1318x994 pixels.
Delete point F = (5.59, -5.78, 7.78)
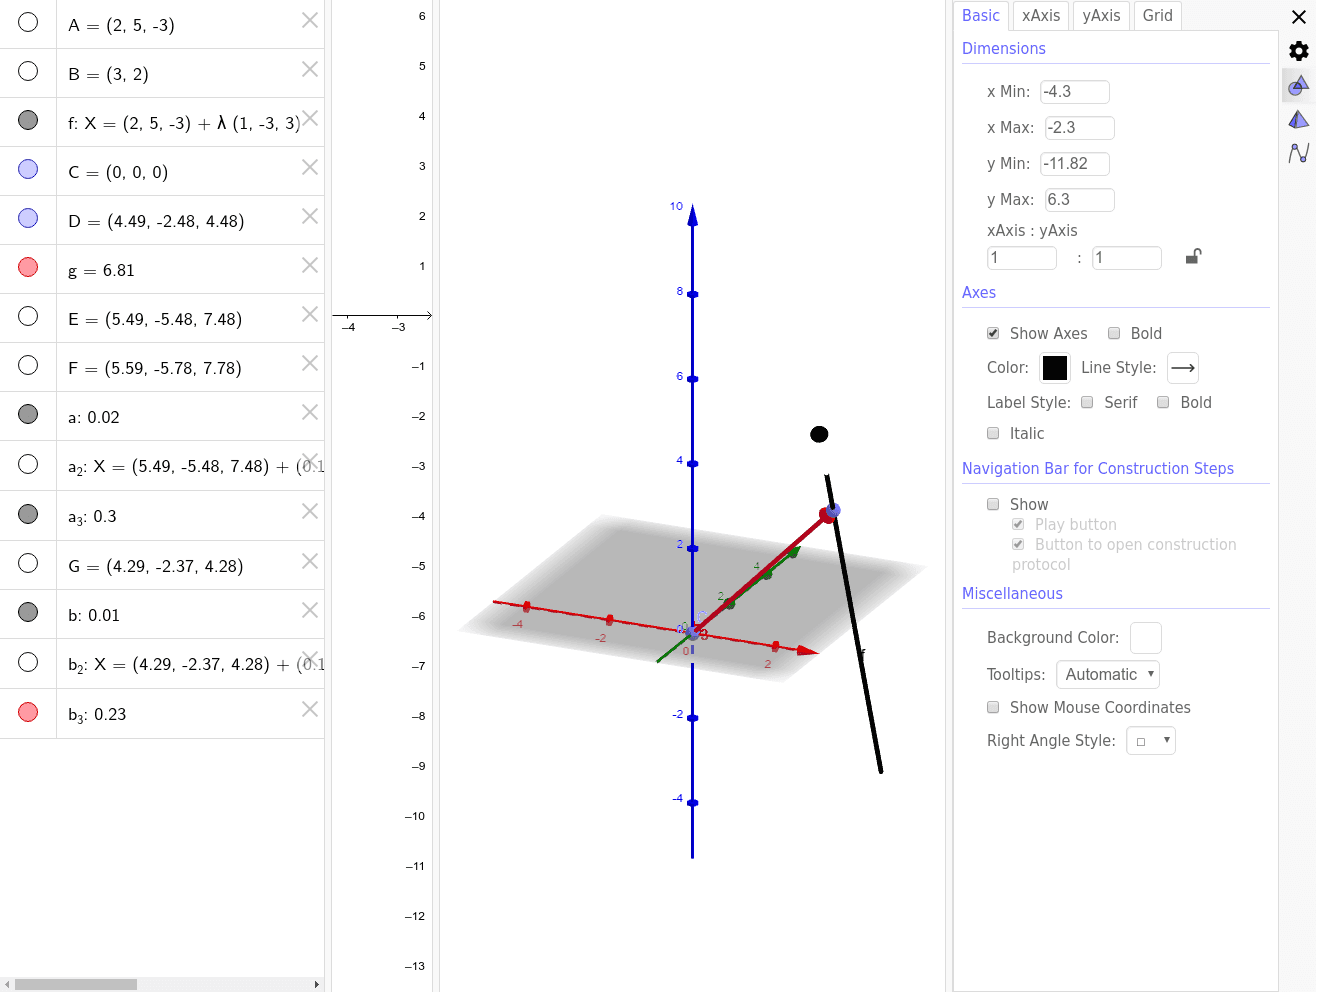click(310, 363)
